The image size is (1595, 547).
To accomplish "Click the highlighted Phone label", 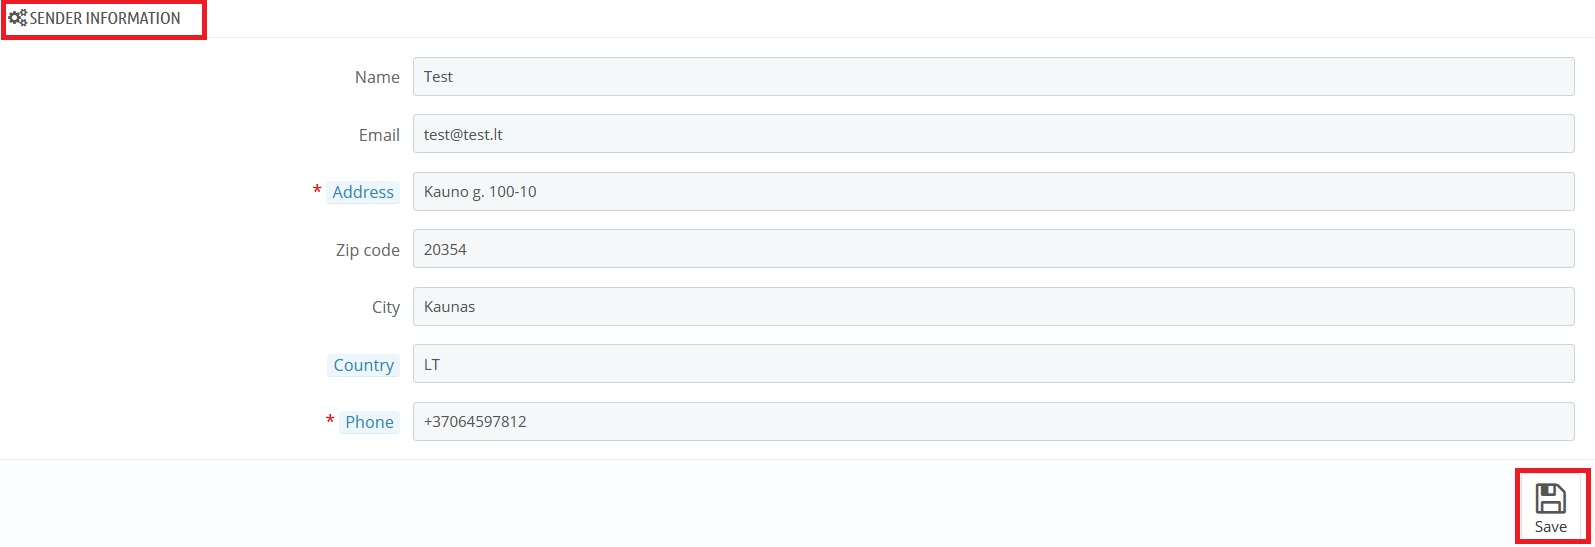I will [369, 422].
